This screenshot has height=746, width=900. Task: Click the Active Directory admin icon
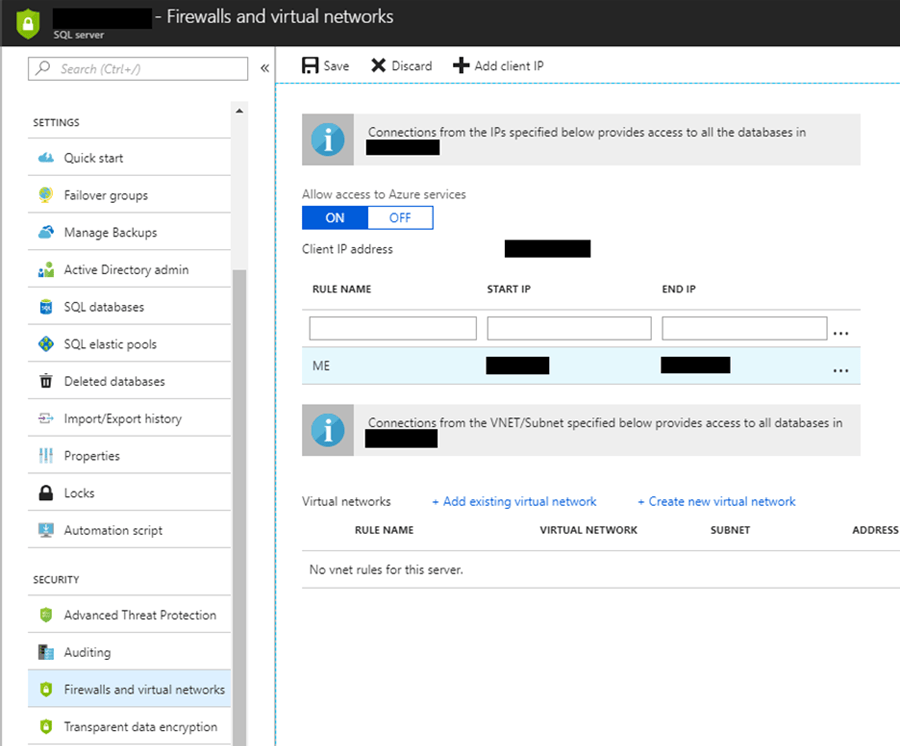46,270
